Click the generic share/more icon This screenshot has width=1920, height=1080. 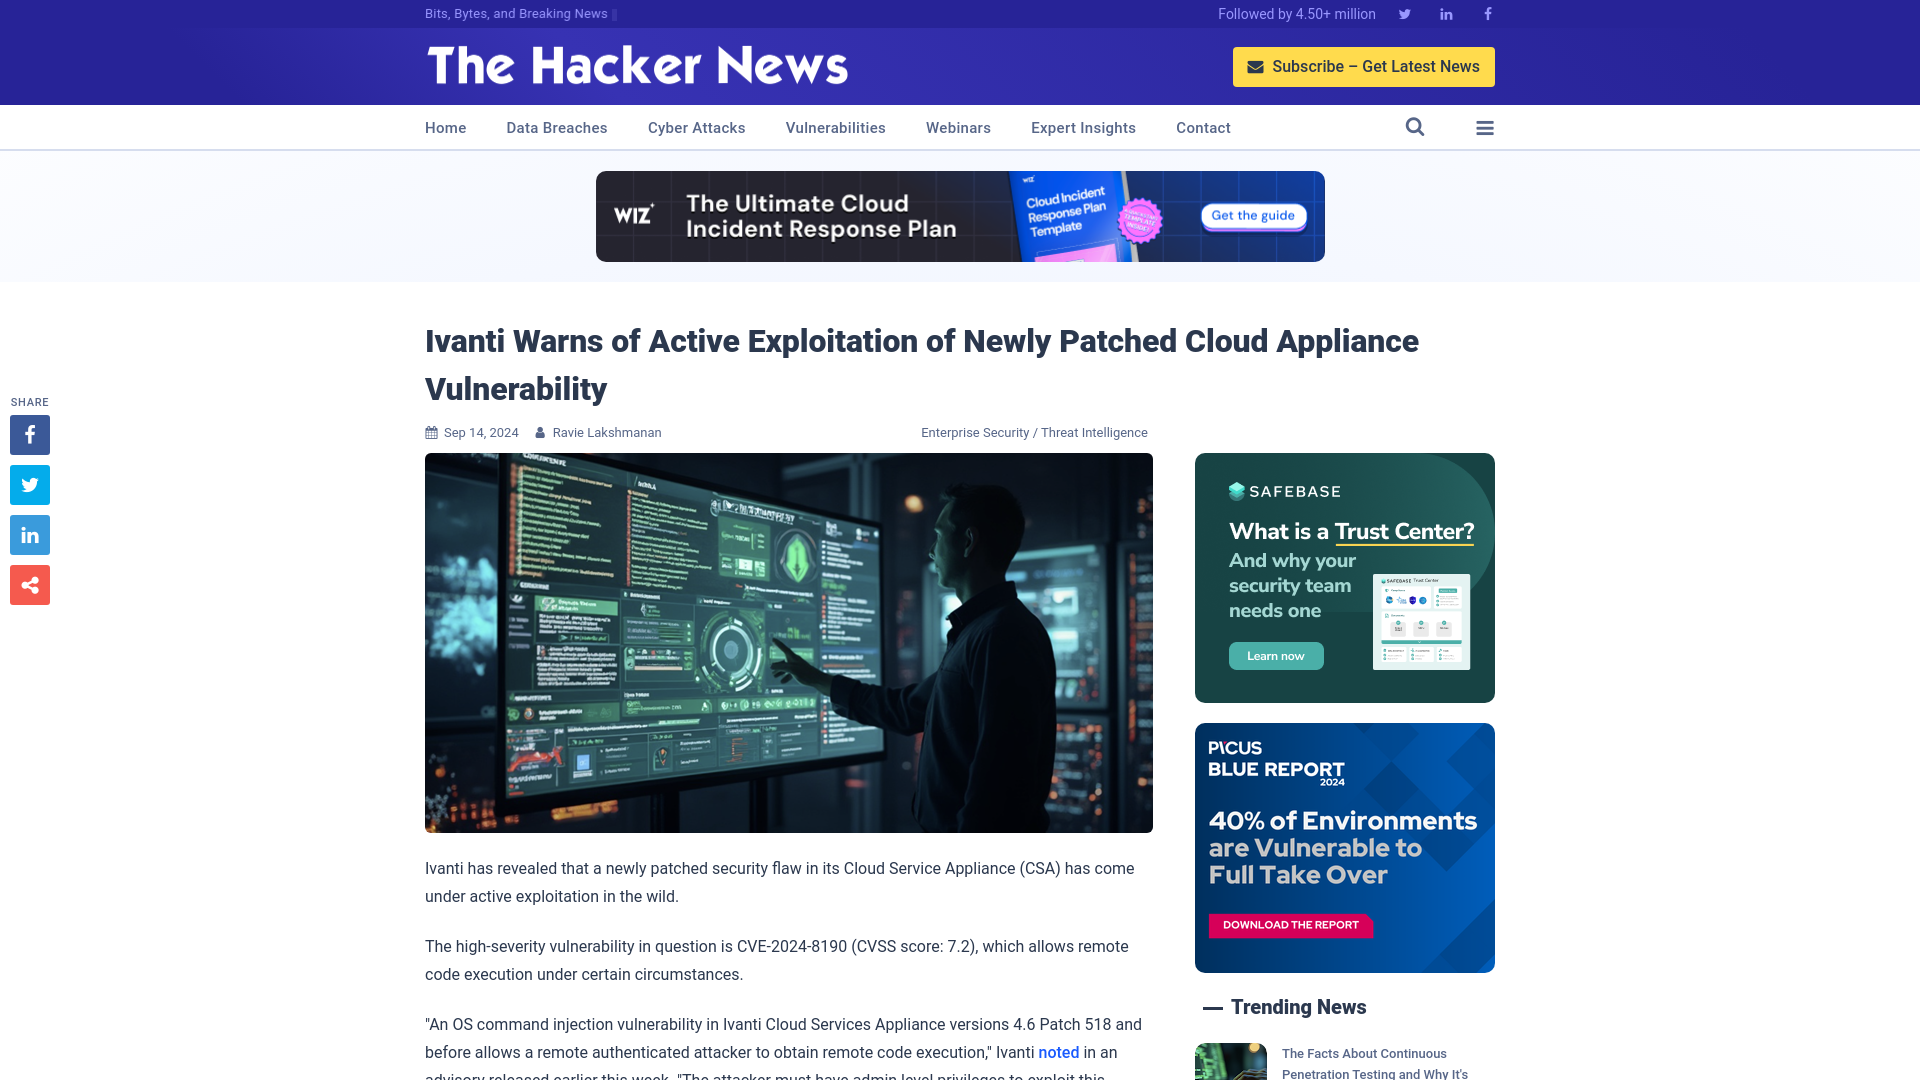29,584
